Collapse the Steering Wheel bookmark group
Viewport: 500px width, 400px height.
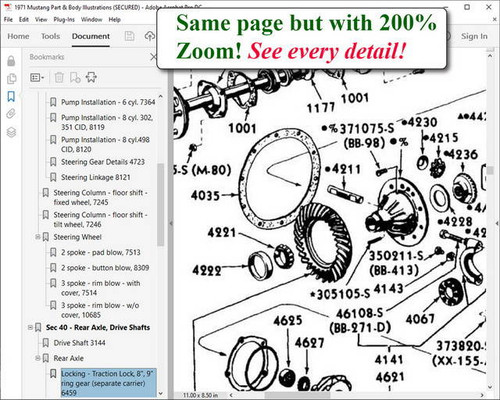38,237
